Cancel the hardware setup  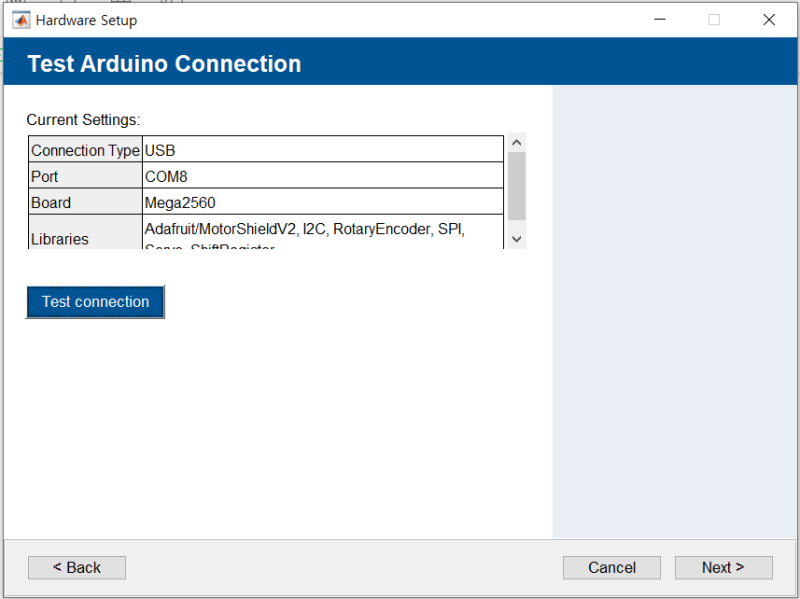(x=612, y=567)
